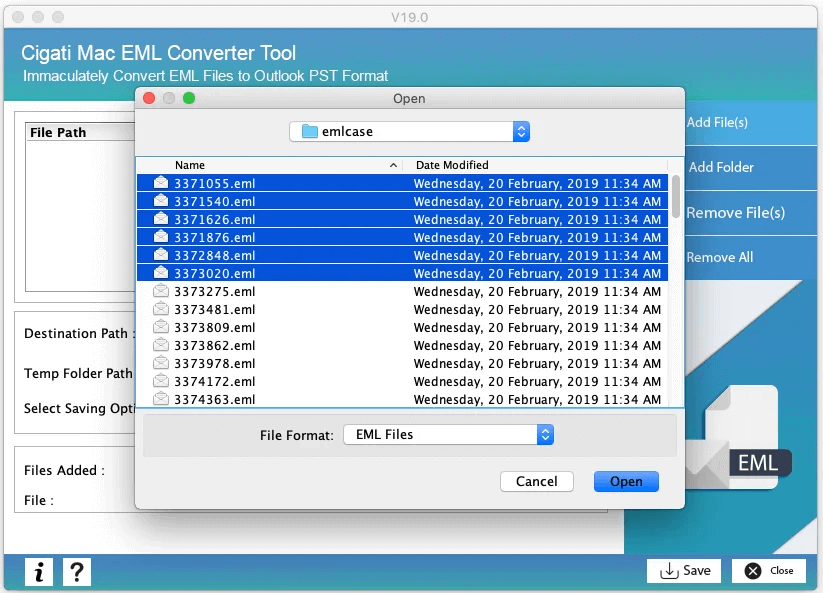The image size is (823, 593).
Task: Click the Close button in main window
Action: pos(769,570)
